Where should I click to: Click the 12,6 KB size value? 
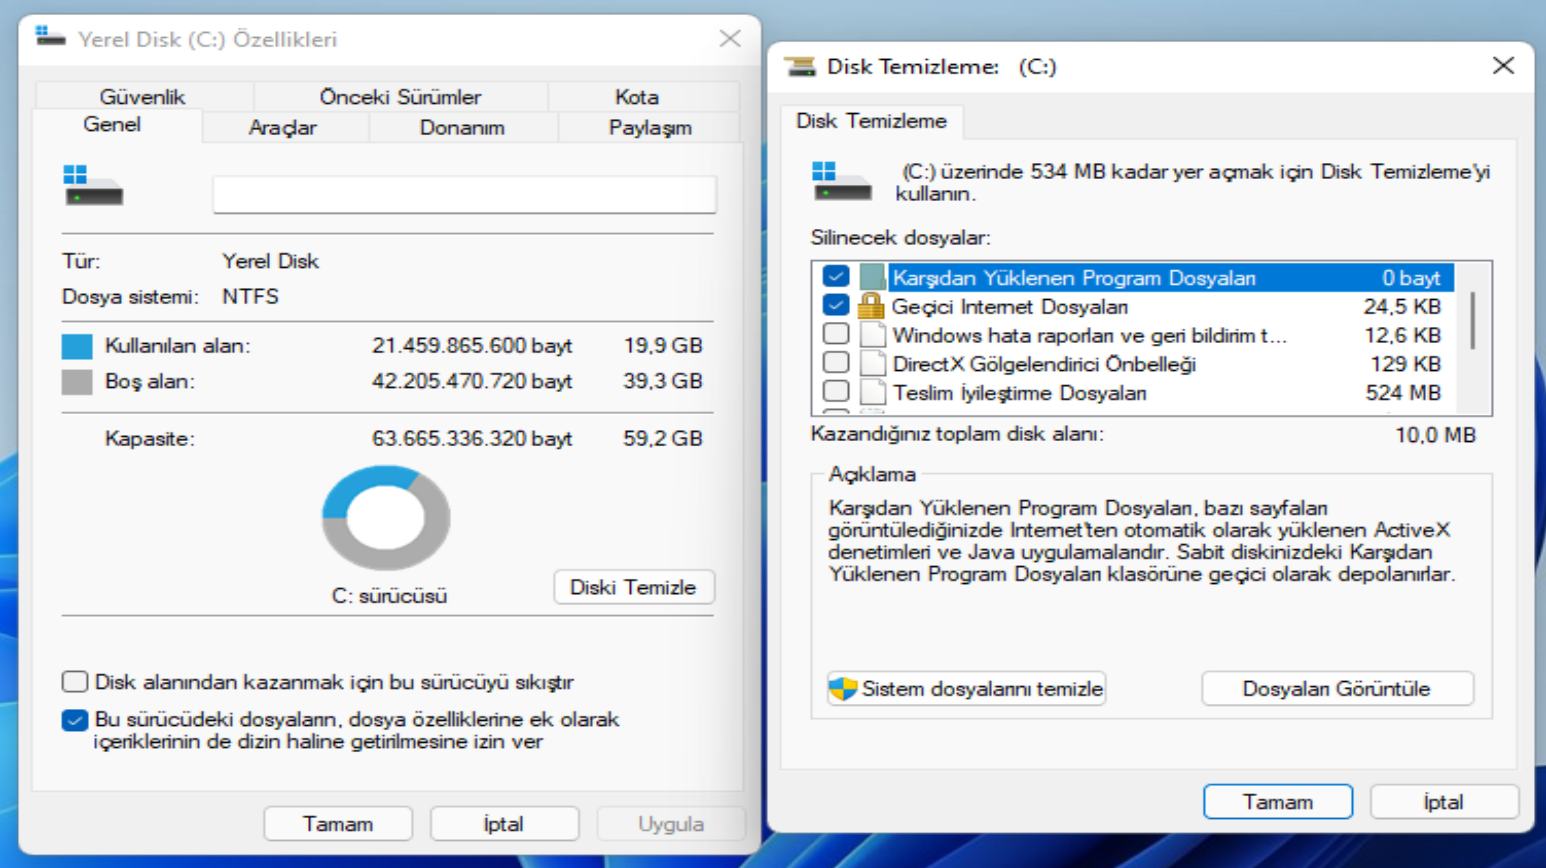tap(1402, 335)
